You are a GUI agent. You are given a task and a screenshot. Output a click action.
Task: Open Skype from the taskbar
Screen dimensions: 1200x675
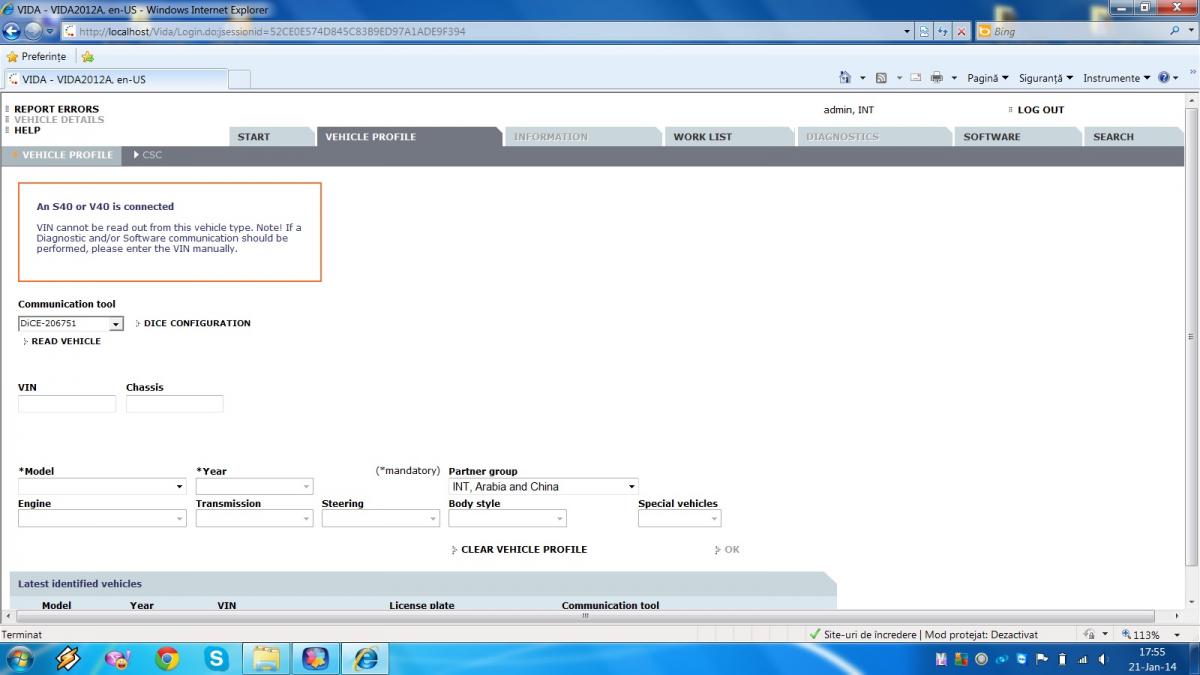[x=216, y=658]
